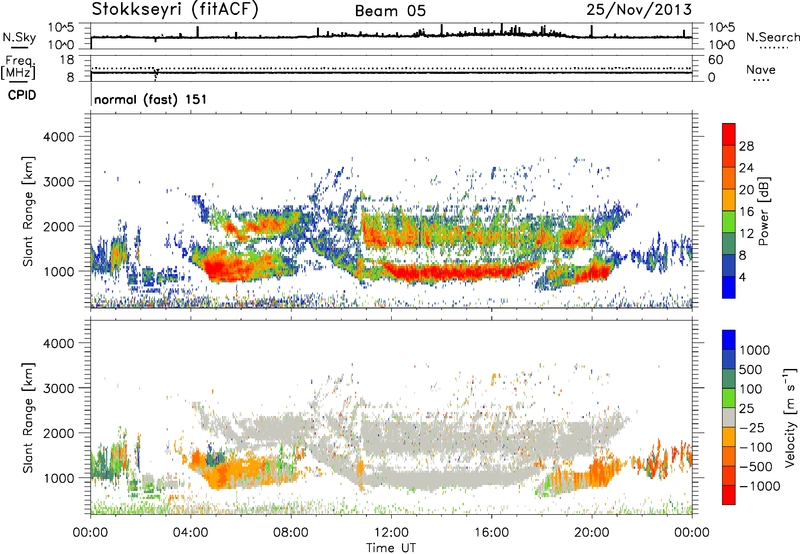Viewport: 800px width, 554px height.
Task: Click the '3000' tick of the velocity panel
Action: coord(58,388)
